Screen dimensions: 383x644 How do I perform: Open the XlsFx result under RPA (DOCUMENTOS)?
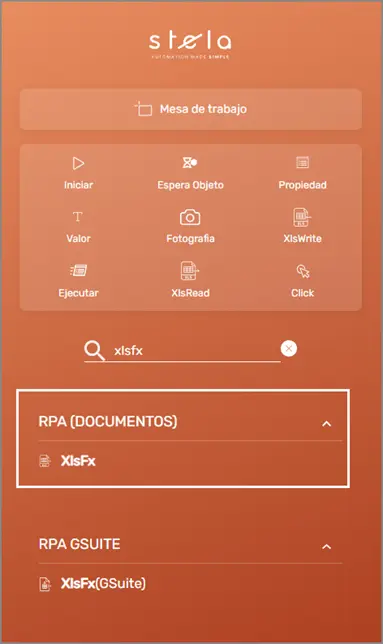(78, 461)
